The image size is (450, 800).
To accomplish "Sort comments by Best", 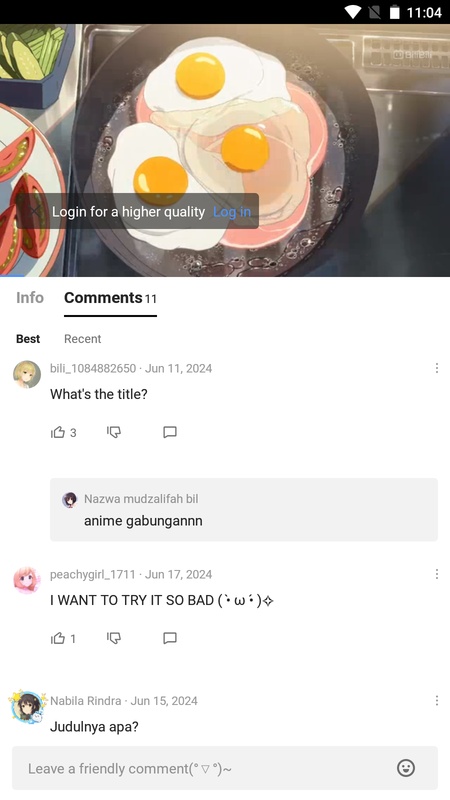I will pos(28,339).
